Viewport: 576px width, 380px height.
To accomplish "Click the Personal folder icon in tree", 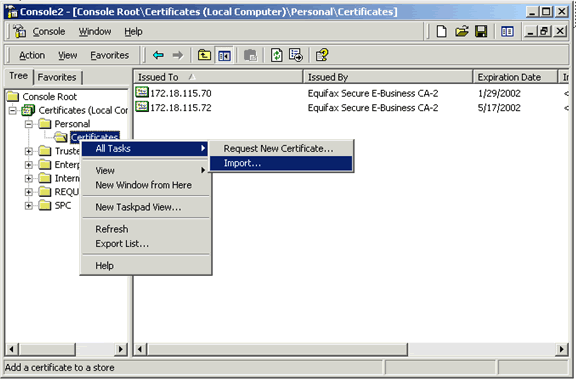I will pos(44,123).
